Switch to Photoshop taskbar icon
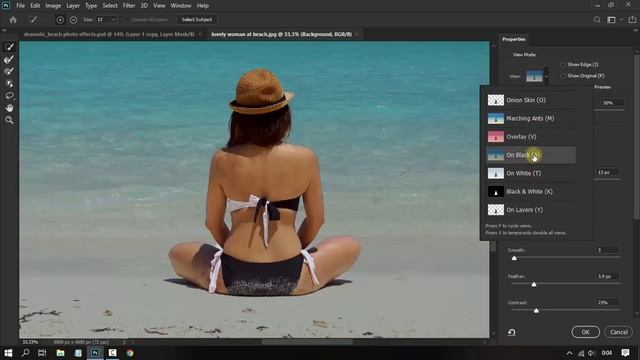The image size is (640, 360). point(95,353)
